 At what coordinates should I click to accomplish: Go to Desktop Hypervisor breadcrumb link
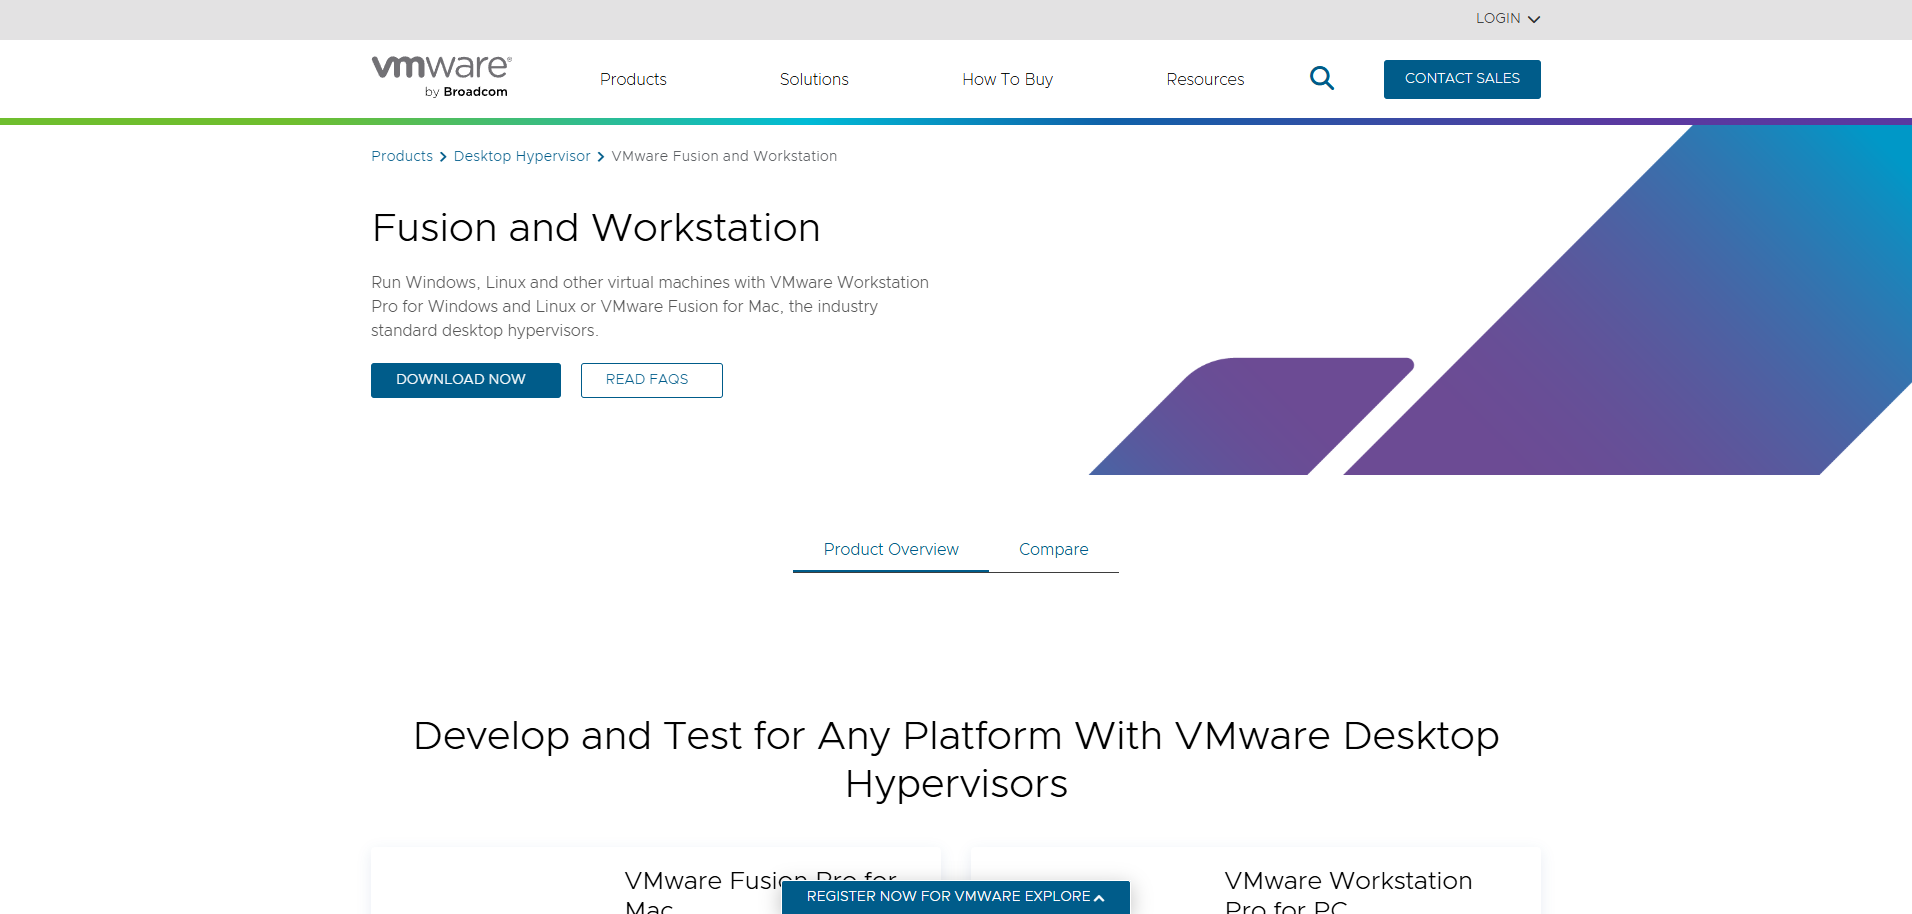[522, 156]
